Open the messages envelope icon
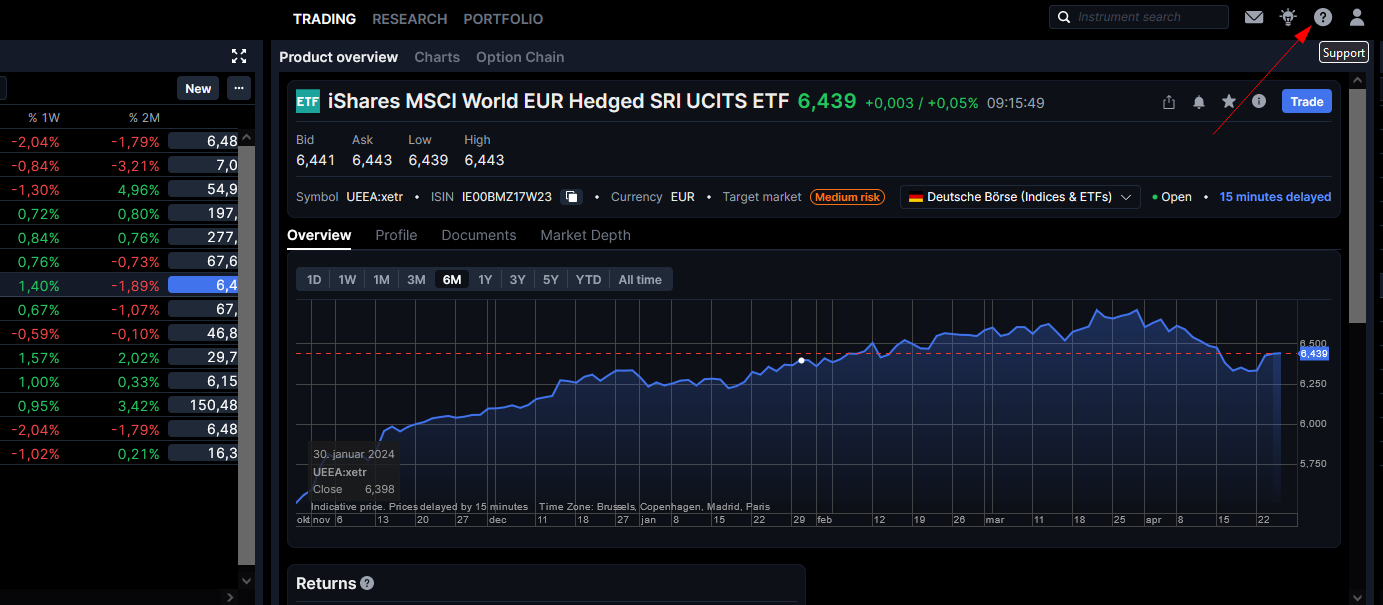The image size is (1383, 605). 1253,17
